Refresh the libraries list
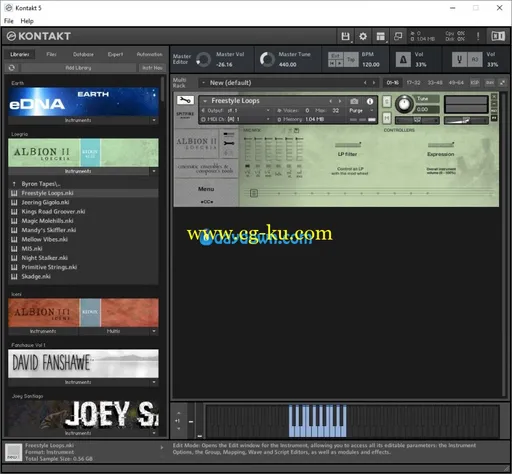Image resolution: width=512 pixels, height=474 pixels. (x=12, y=68)
